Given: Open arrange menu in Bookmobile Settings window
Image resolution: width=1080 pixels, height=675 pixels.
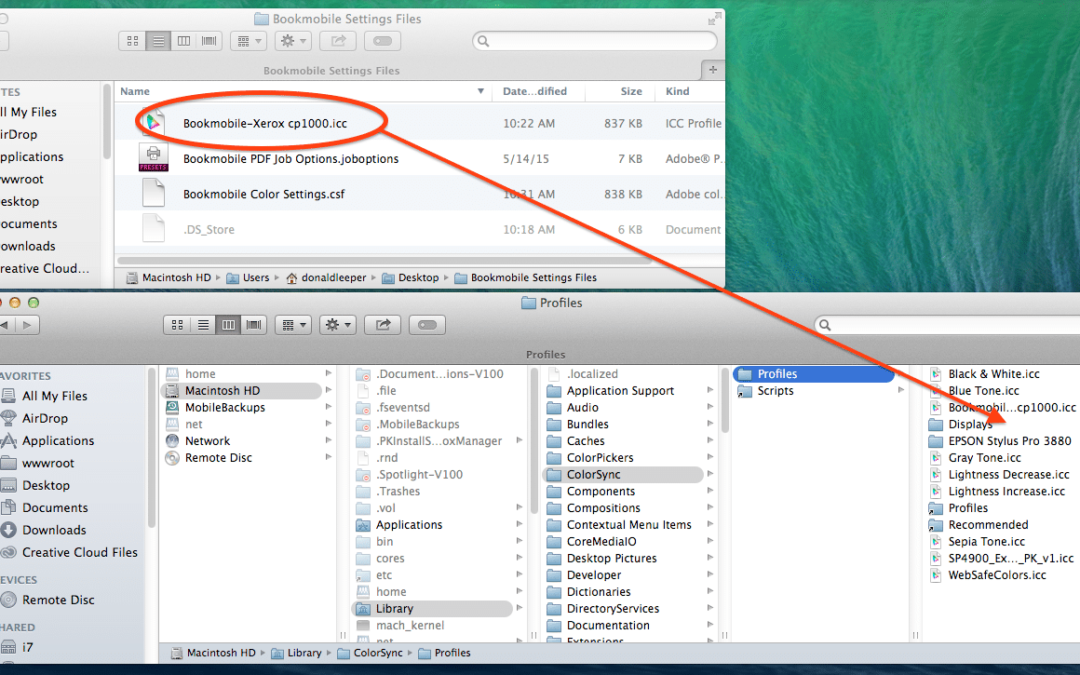Looking at the screenshot, I should [249, 41].
